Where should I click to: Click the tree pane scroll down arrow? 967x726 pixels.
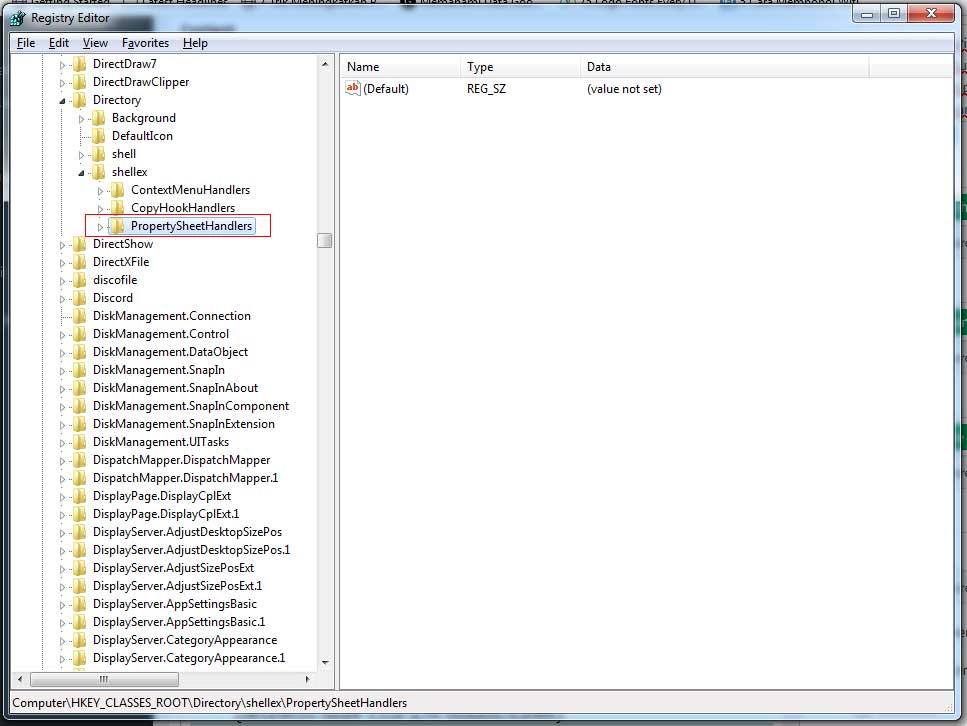325,662
